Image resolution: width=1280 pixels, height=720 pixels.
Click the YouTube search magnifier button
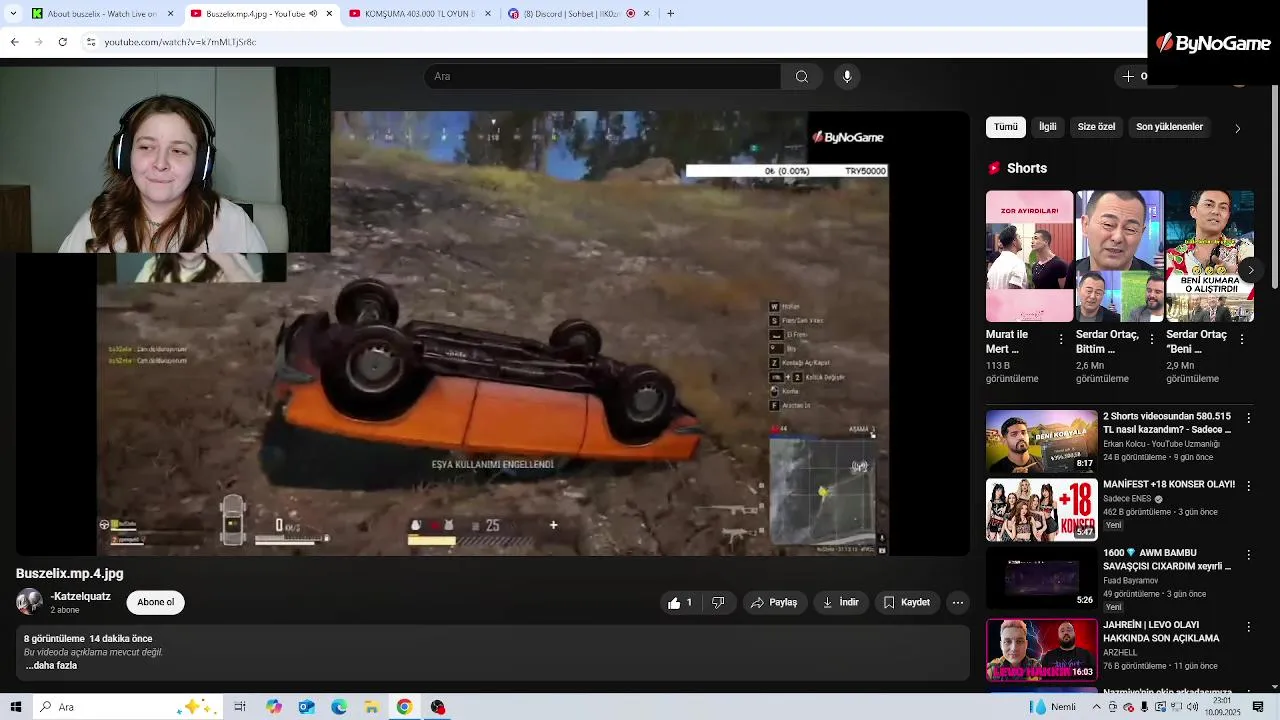click(x=802, y=76)
